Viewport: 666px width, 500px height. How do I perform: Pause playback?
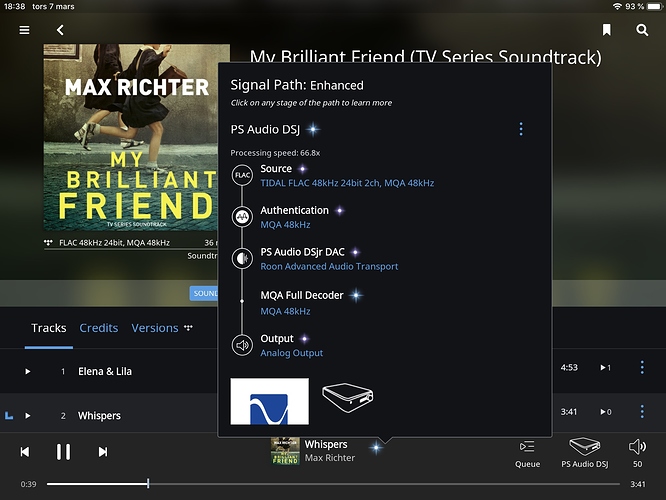[63, 452]
